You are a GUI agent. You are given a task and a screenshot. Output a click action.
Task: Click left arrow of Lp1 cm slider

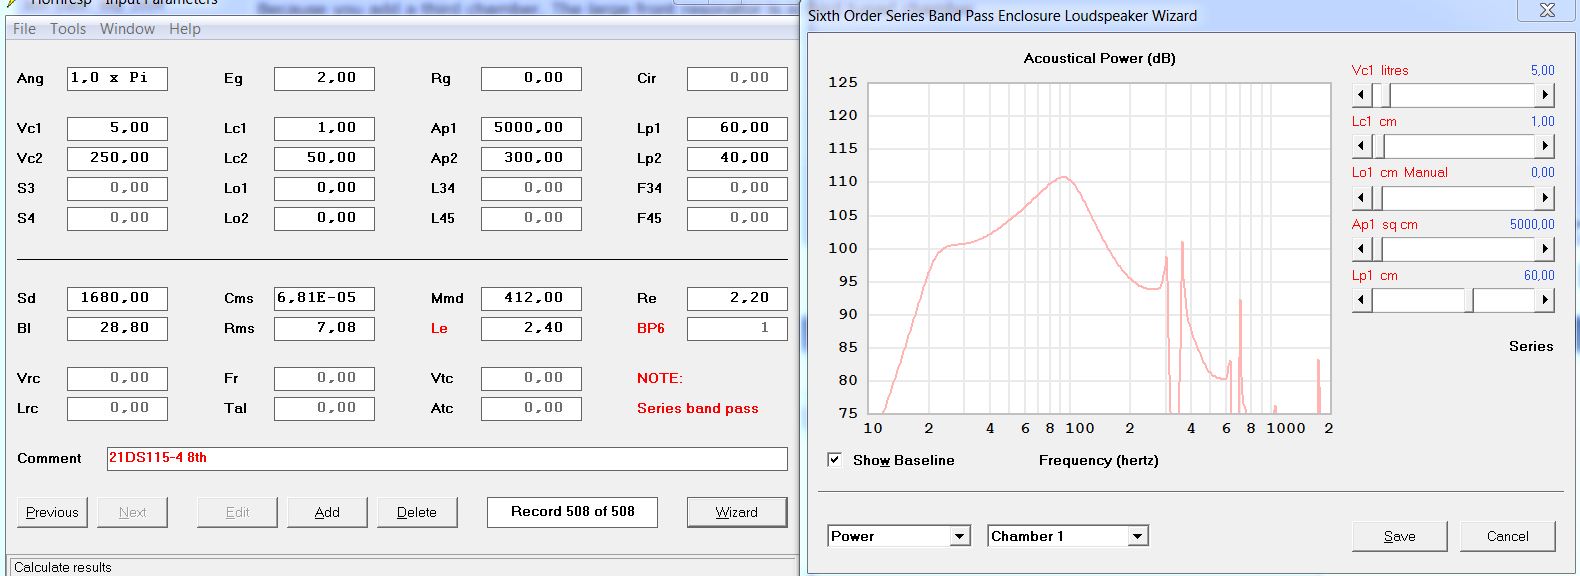(1361, 299)
